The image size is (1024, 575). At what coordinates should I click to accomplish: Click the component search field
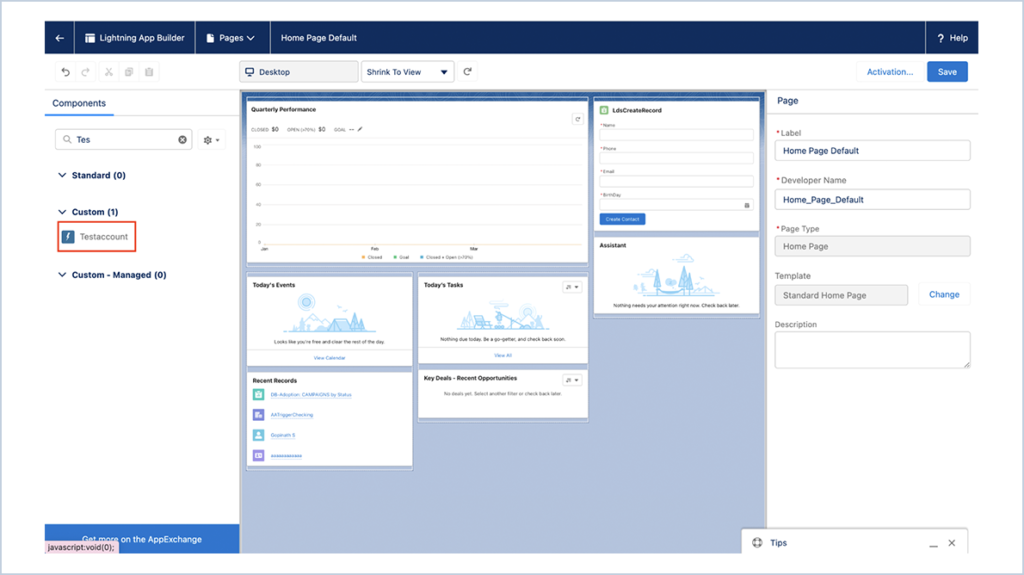click(123, 139)
